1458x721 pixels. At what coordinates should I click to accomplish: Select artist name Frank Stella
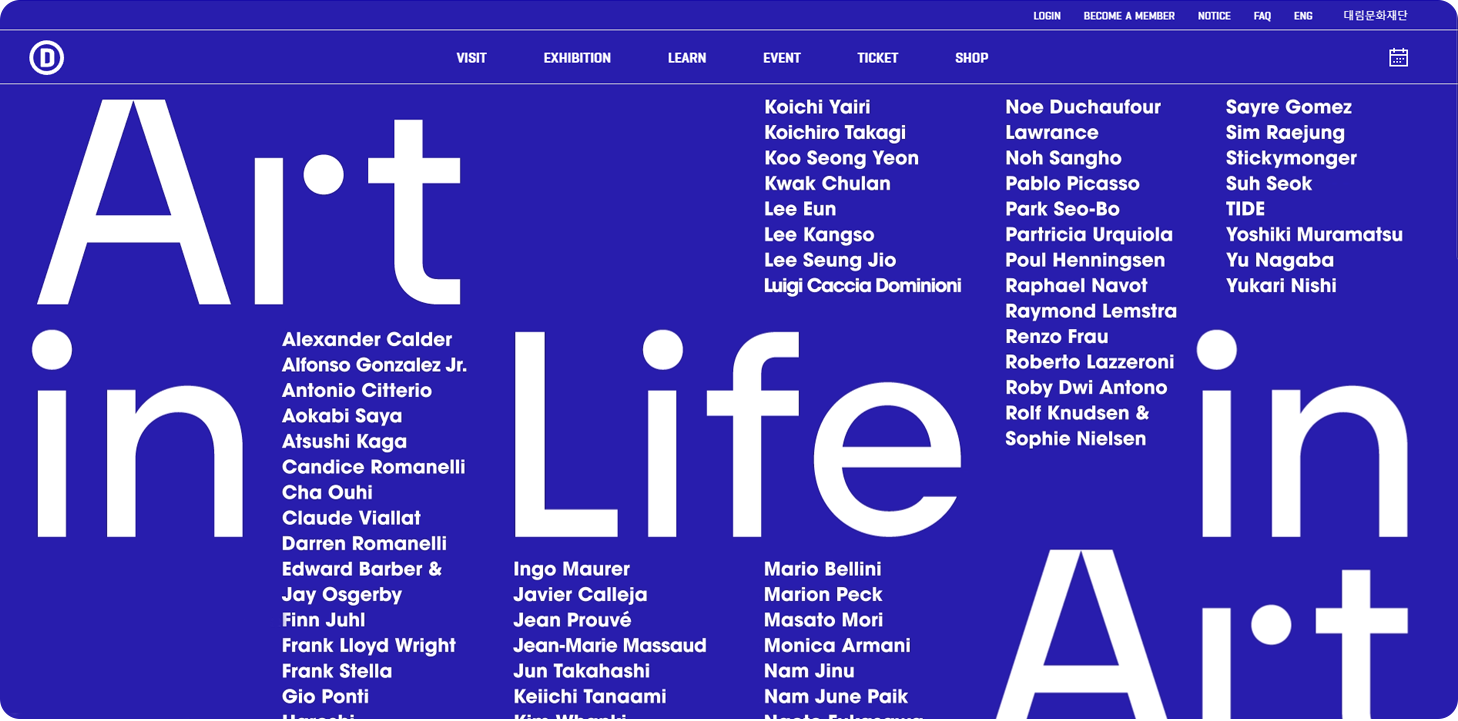click(x=337, y=671)
